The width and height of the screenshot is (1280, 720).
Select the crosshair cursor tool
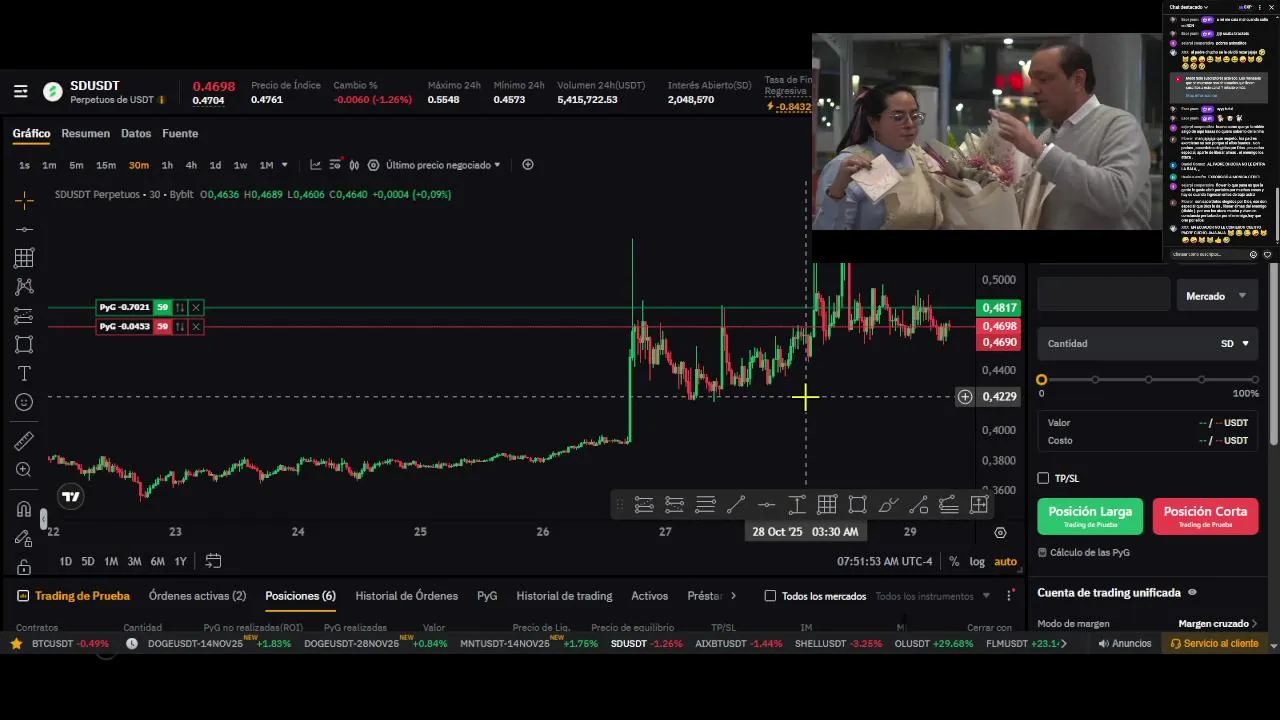(24, 200)
